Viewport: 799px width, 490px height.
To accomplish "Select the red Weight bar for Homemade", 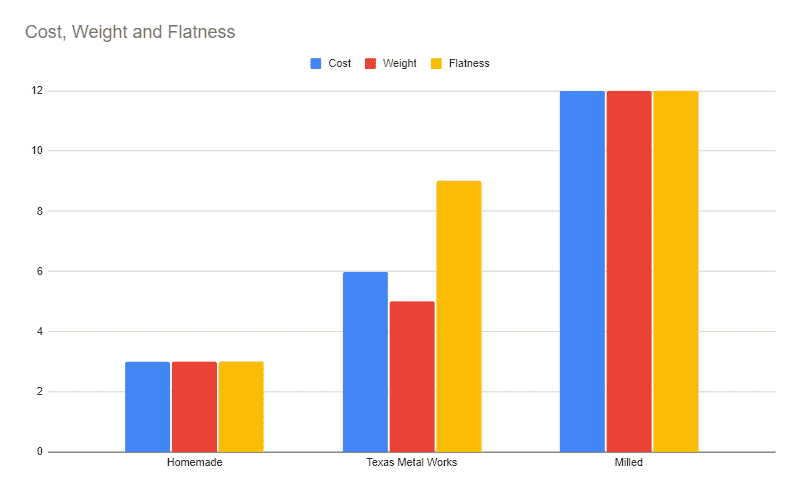I will tap(194, 406).
